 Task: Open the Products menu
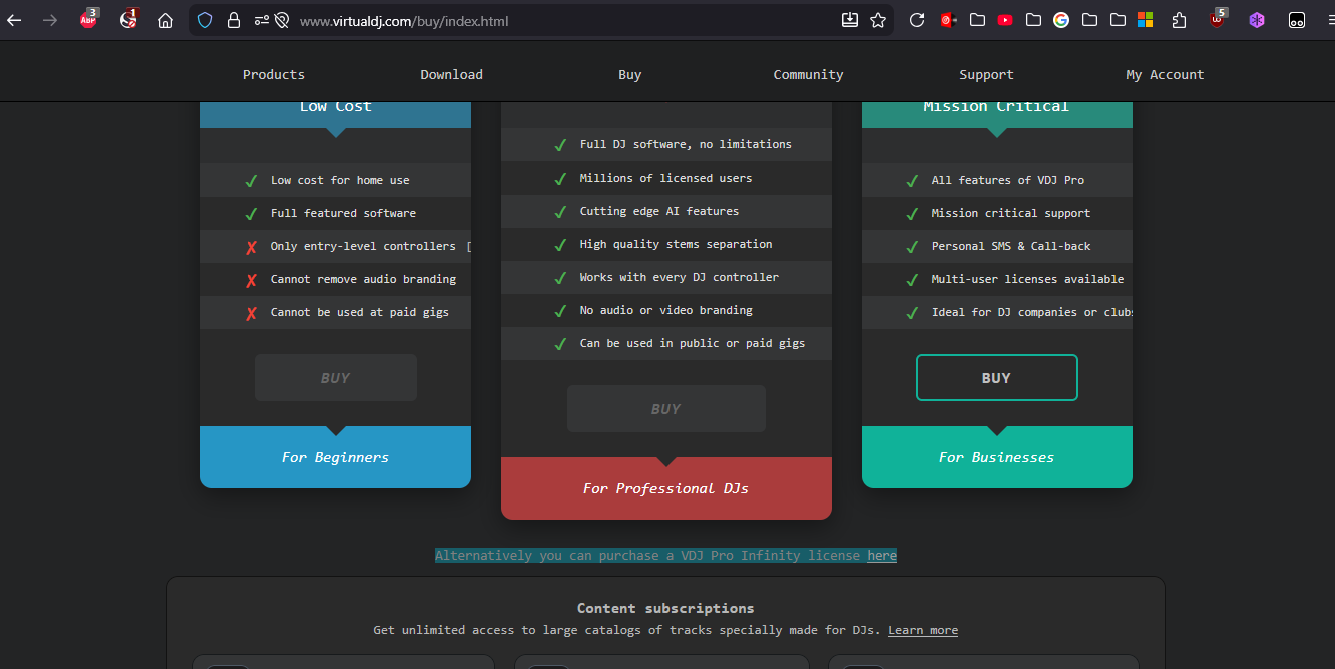click(273, 75)
